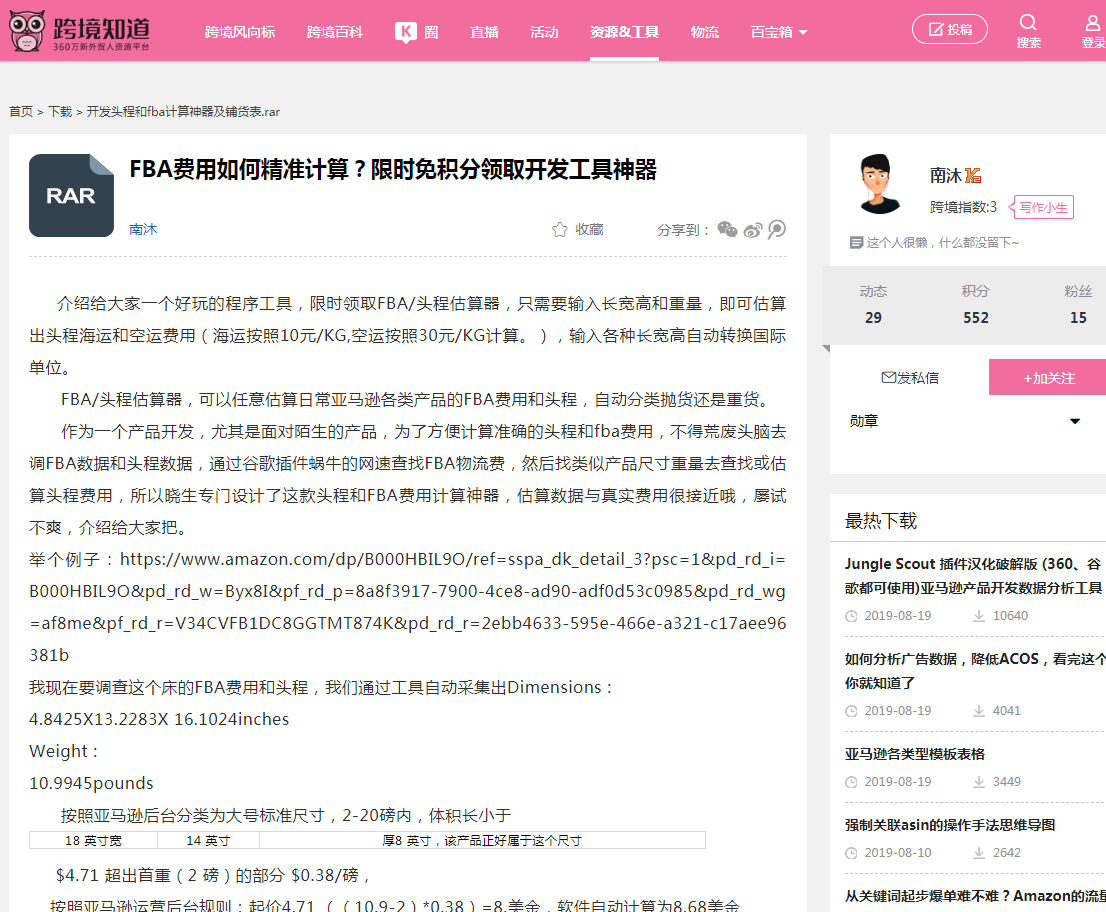Click 动态 count 29
Image resolution: width=1106 pixels, height=912 pixels.
pyautogui.click(x=873, y=317)
